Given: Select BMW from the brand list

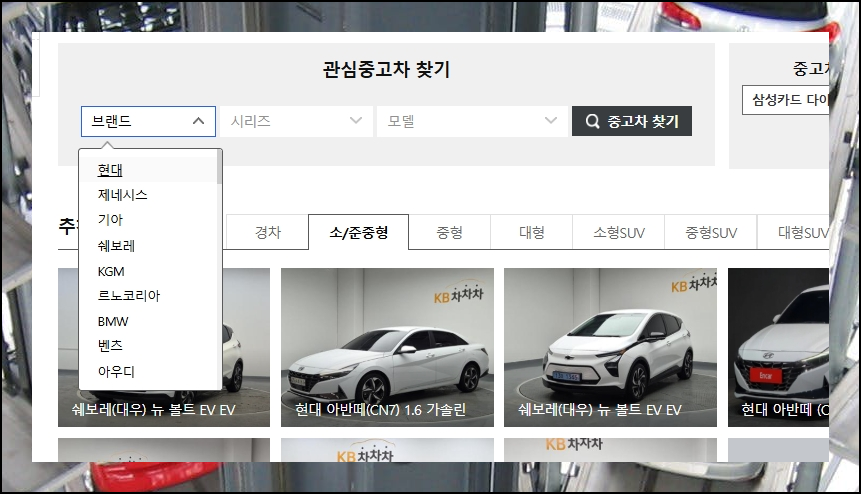Looking at the screenshot, I should coord(113,321).
